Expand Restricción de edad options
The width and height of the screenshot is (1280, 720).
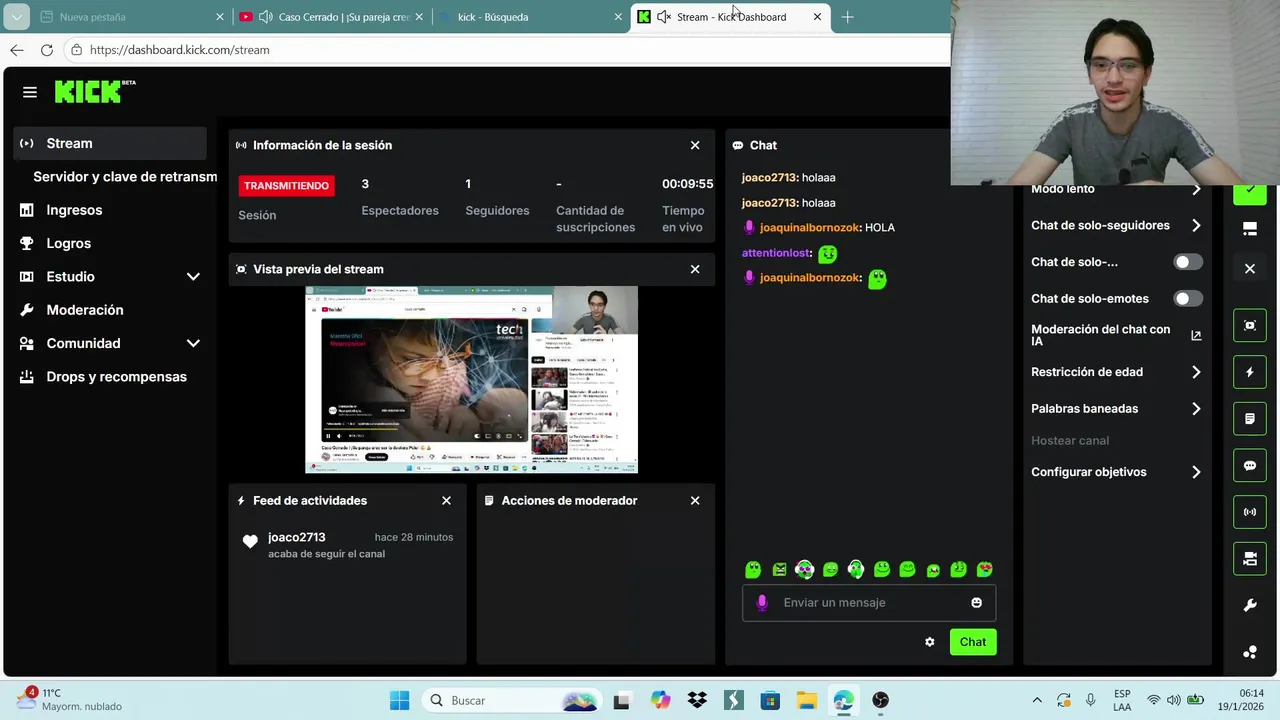(x=1196, y=372)
